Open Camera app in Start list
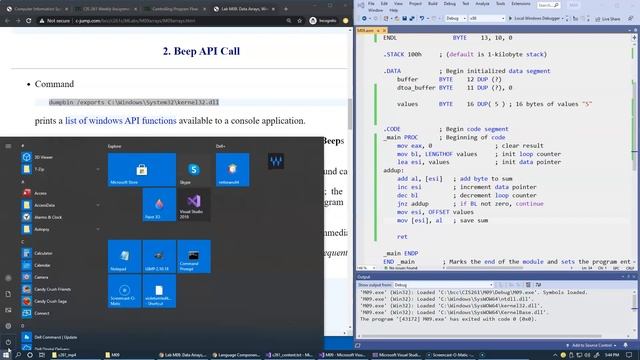Screen dimensions: 640x360 [x=59, y=277]
